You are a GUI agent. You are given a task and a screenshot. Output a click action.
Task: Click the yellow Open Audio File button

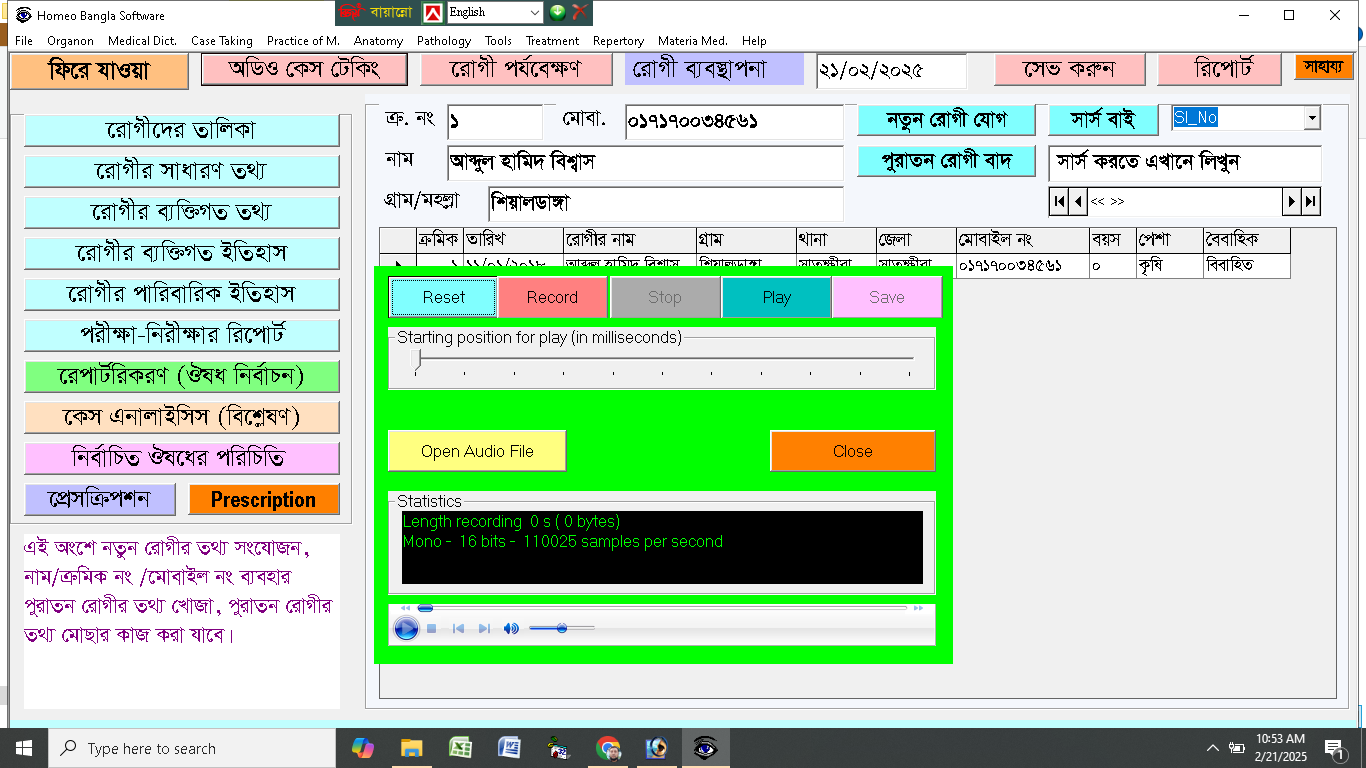[477, 451]
